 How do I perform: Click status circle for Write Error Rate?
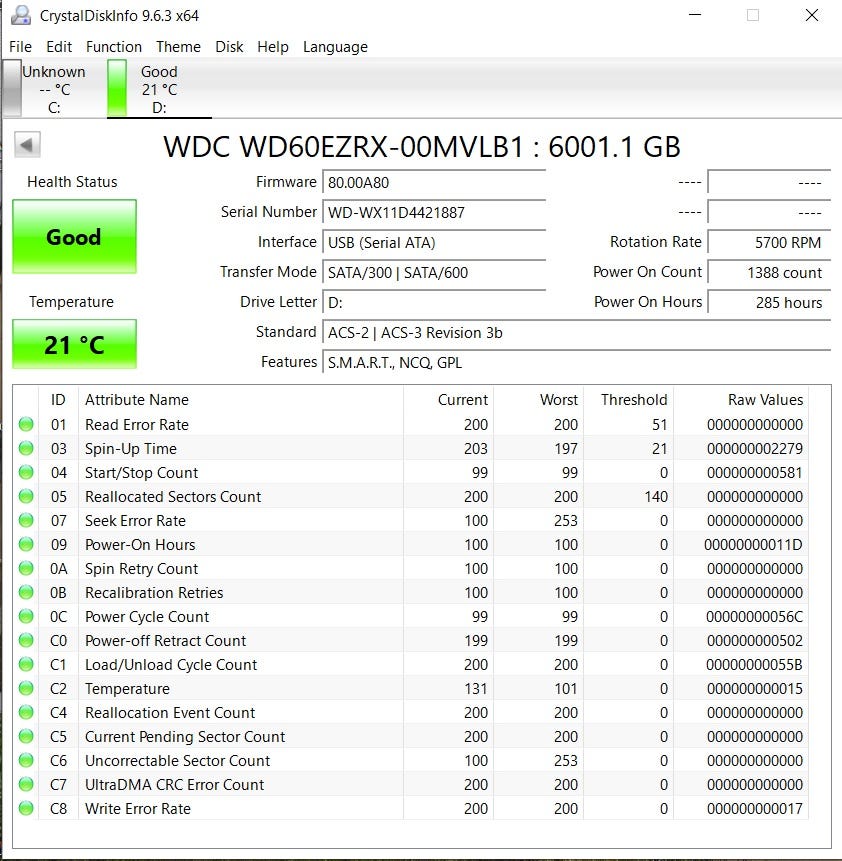[x=26, y=808]
